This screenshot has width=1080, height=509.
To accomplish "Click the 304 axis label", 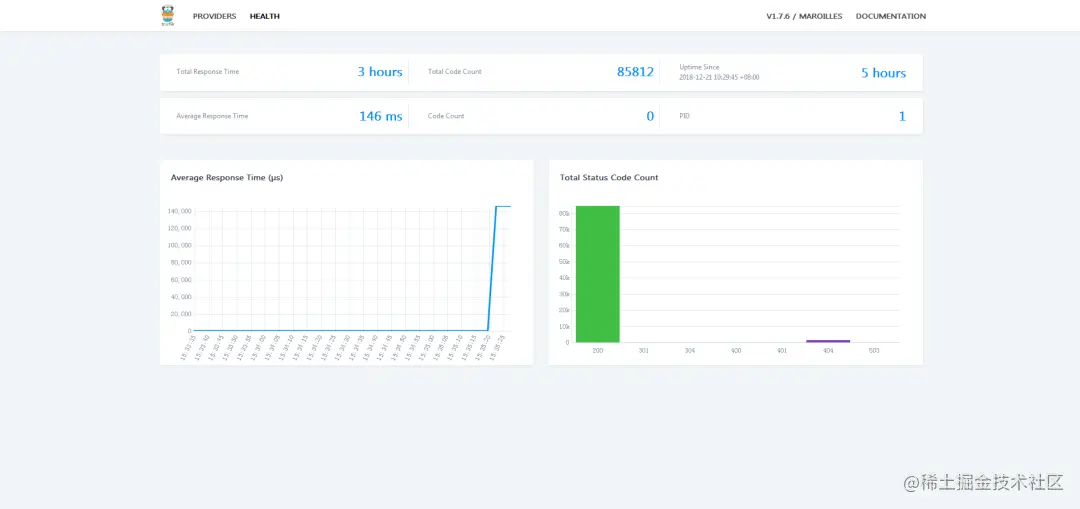I will [689, 351].
